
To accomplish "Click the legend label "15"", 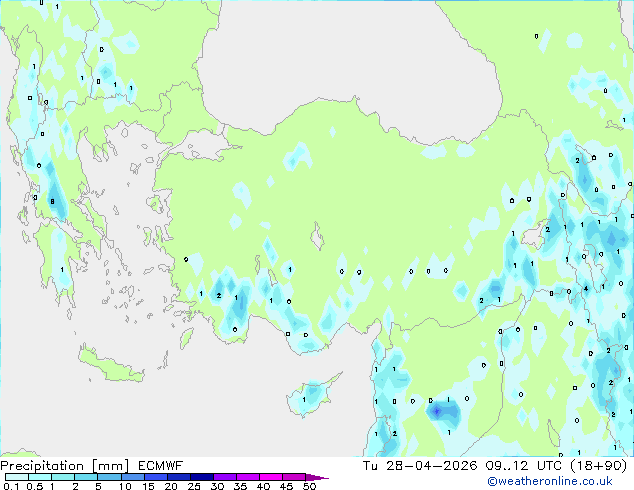I will 148,486.
